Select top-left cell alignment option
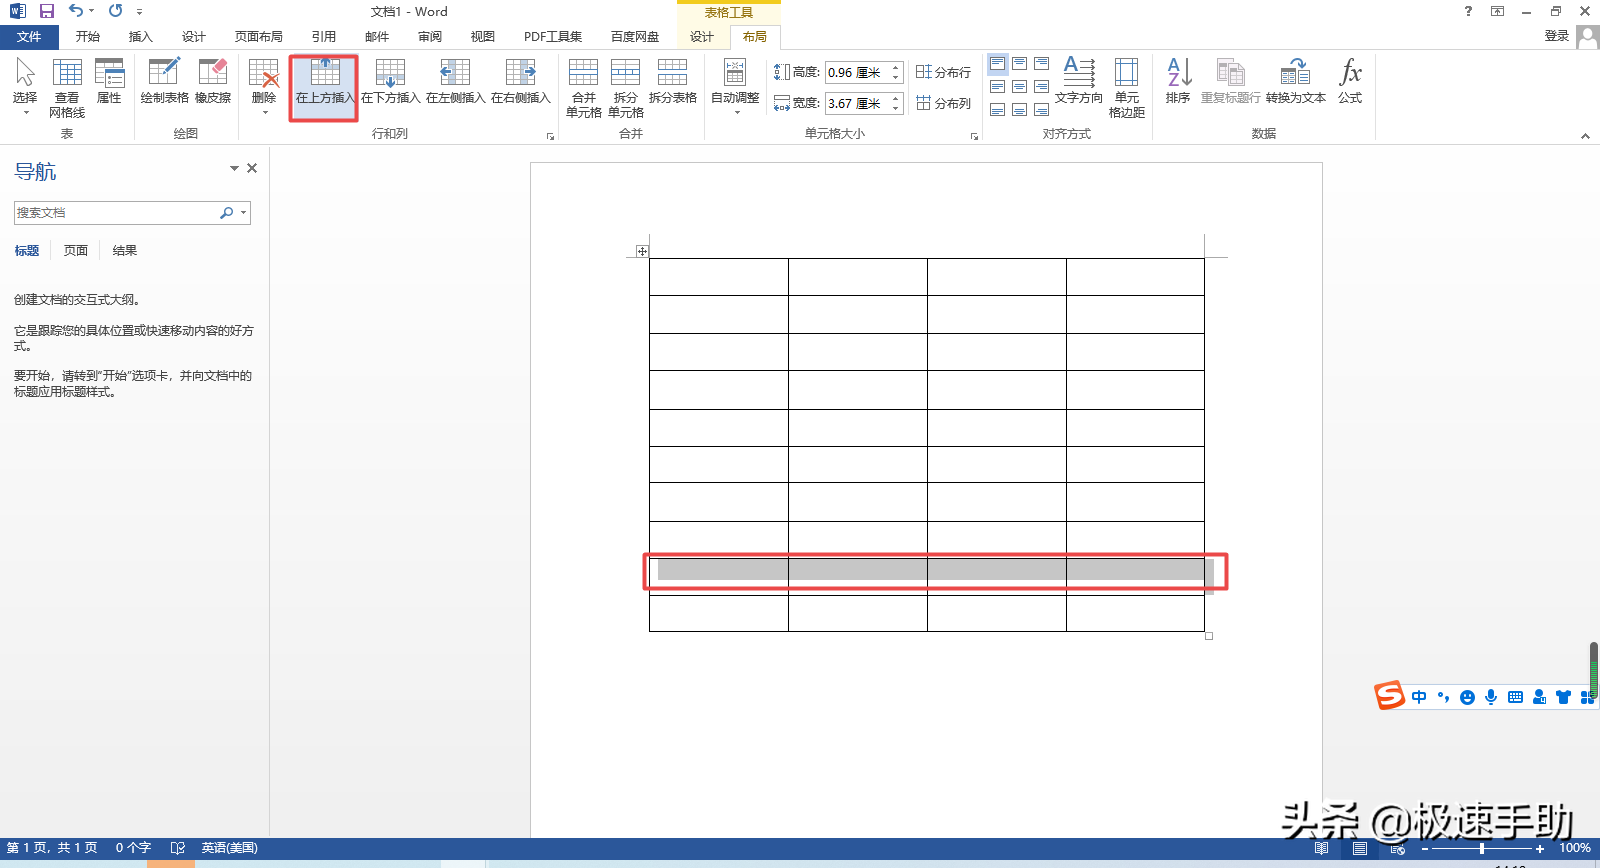The height and width of the screenshot is (868, 1600). coord(997,64)
